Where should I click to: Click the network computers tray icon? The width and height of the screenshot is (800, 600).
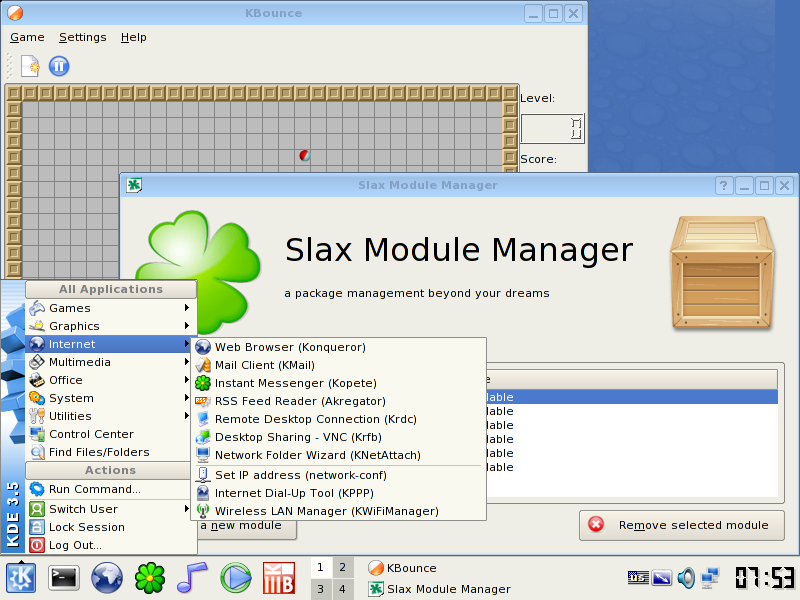(710, 578)
